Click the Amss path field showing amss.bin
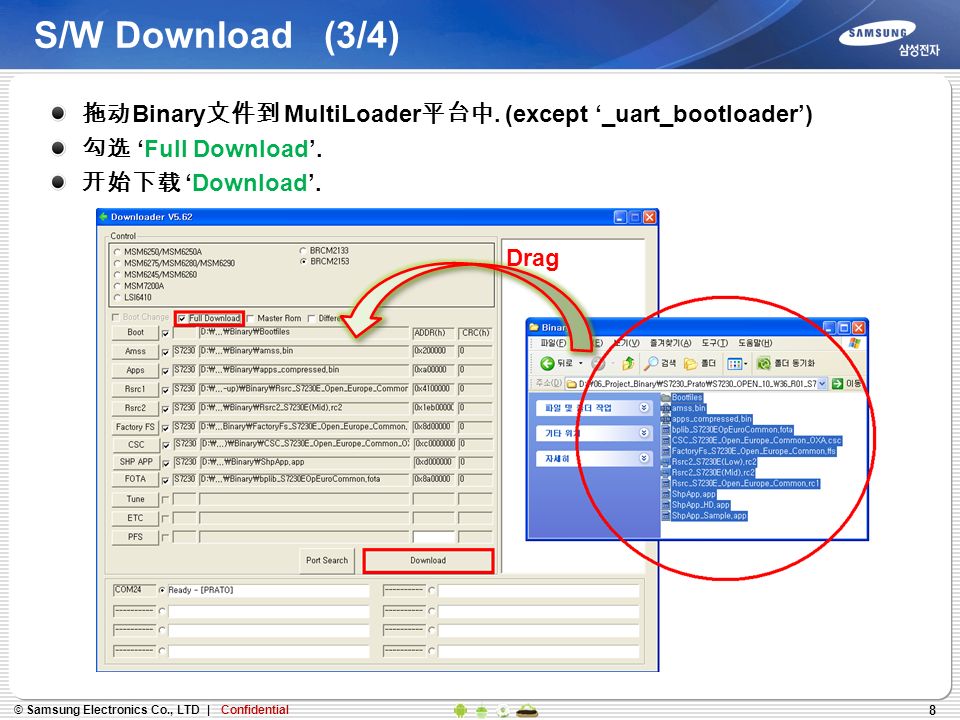This screenshot has width=960, height=720. pyautogui.click(x=304, y=351)
